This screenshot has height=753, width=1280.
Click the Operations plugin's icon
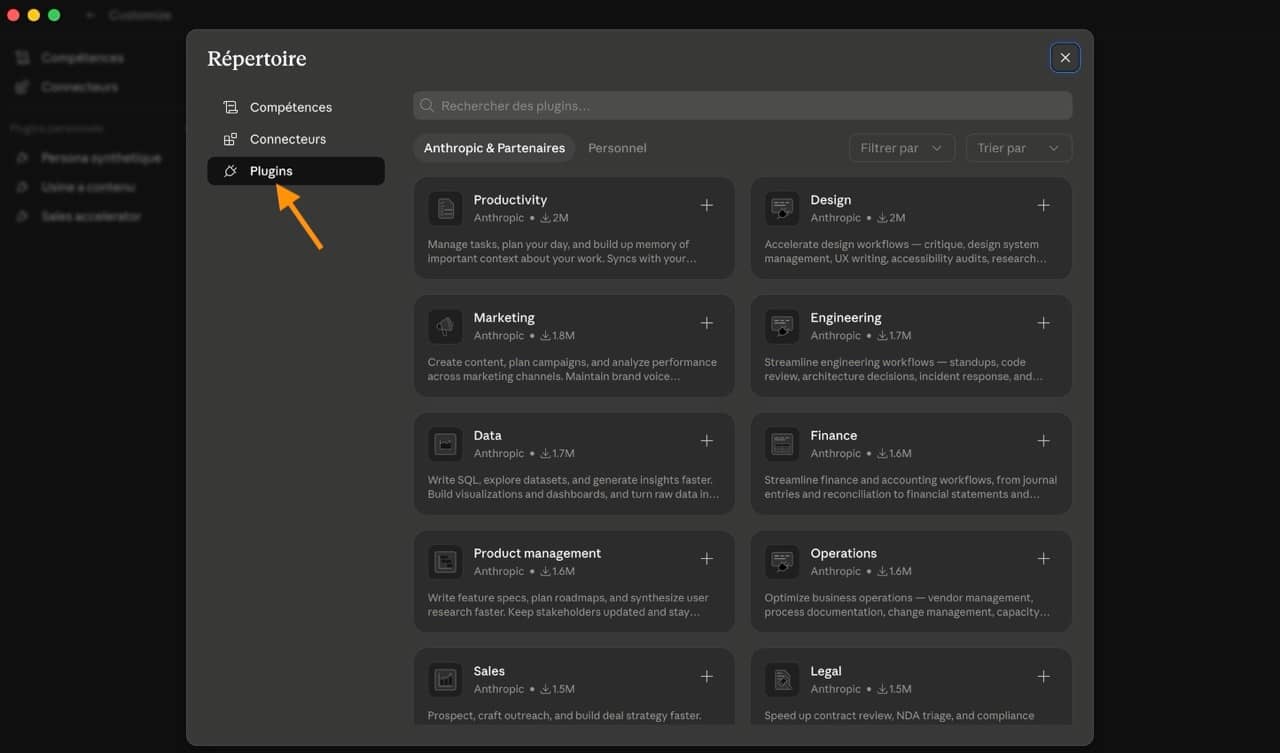pyautogui.click(x=782, y=562)
